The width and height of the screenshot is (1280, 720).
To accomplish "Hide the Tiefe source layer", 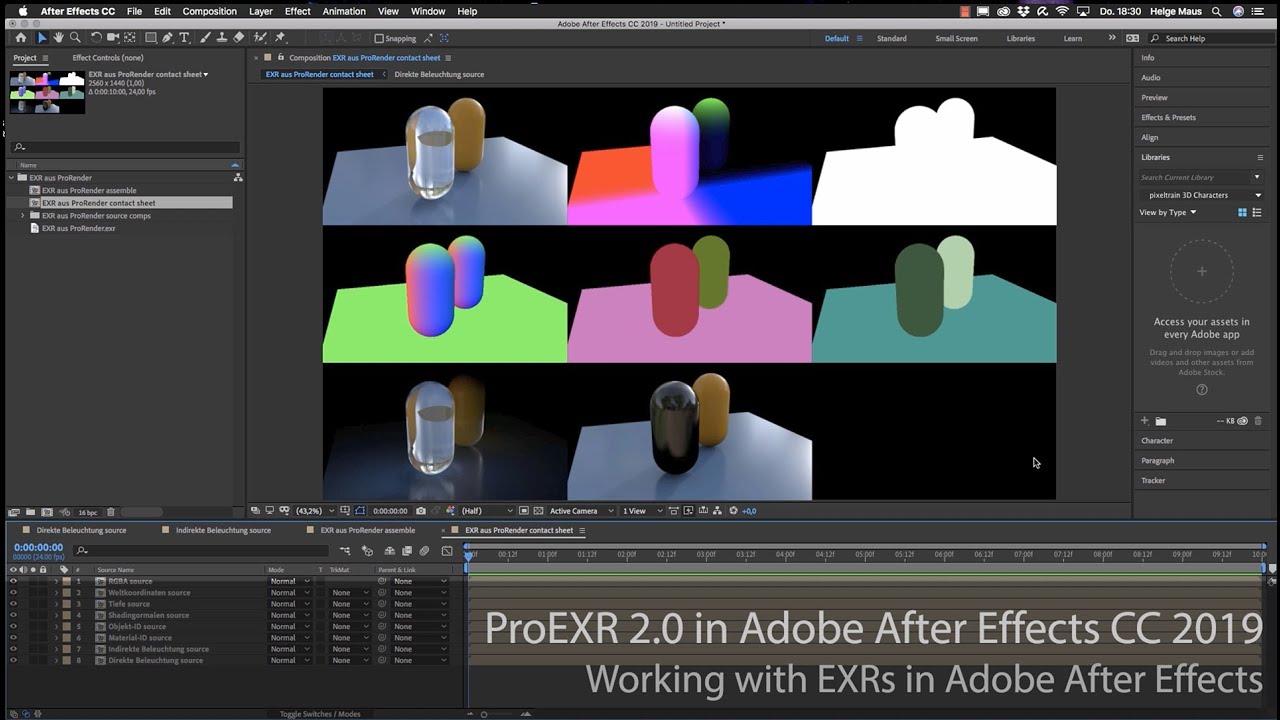I will 13,604.
